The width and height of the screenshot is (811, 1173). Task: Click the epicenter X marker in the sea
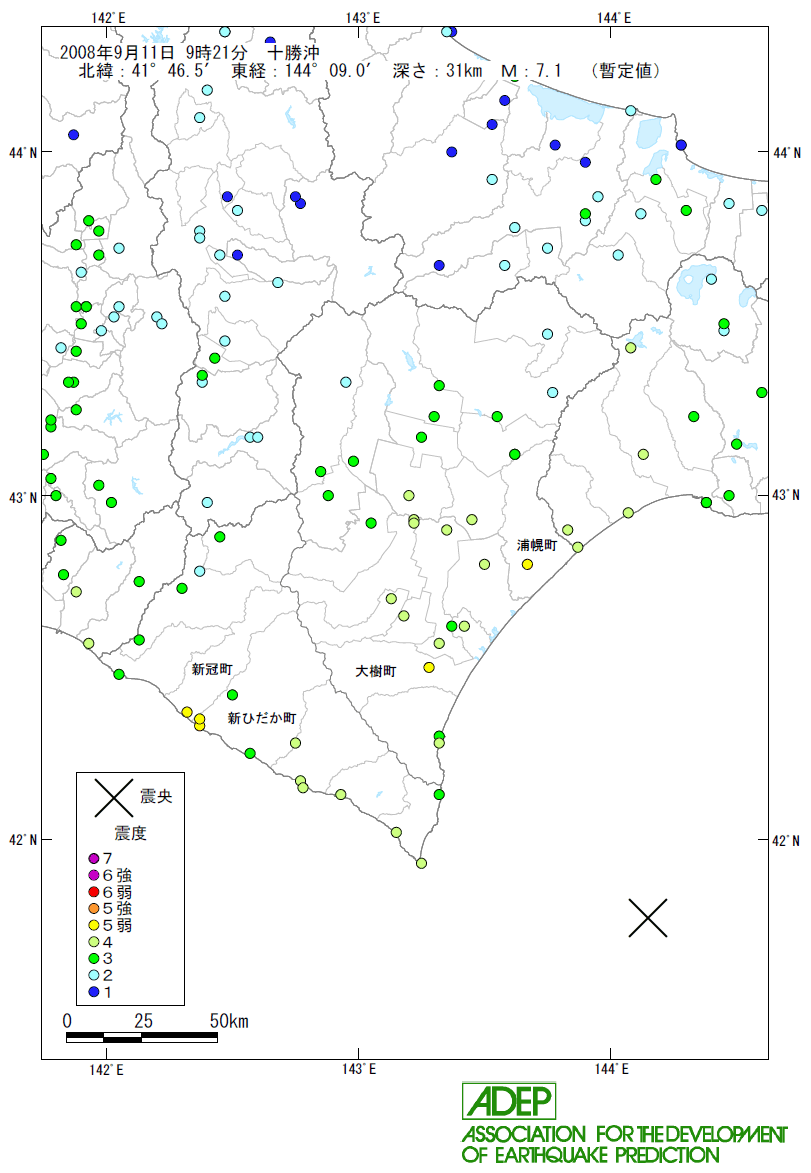[648, 917]
